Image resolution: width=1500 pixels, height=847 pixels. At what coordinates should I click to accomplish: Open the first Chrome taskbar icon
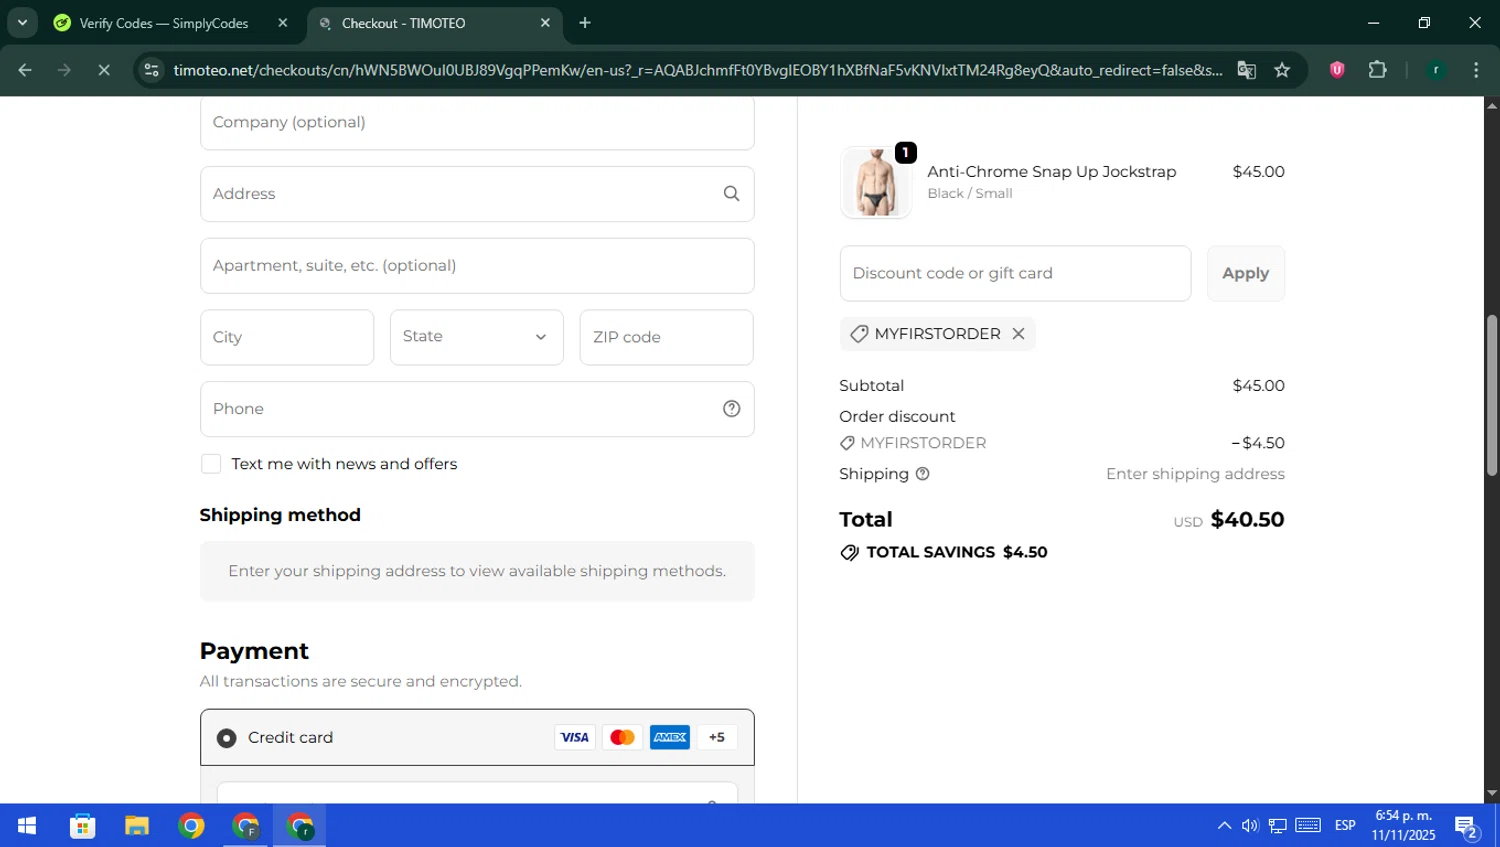pyautogui.click(x=191, y=826)
